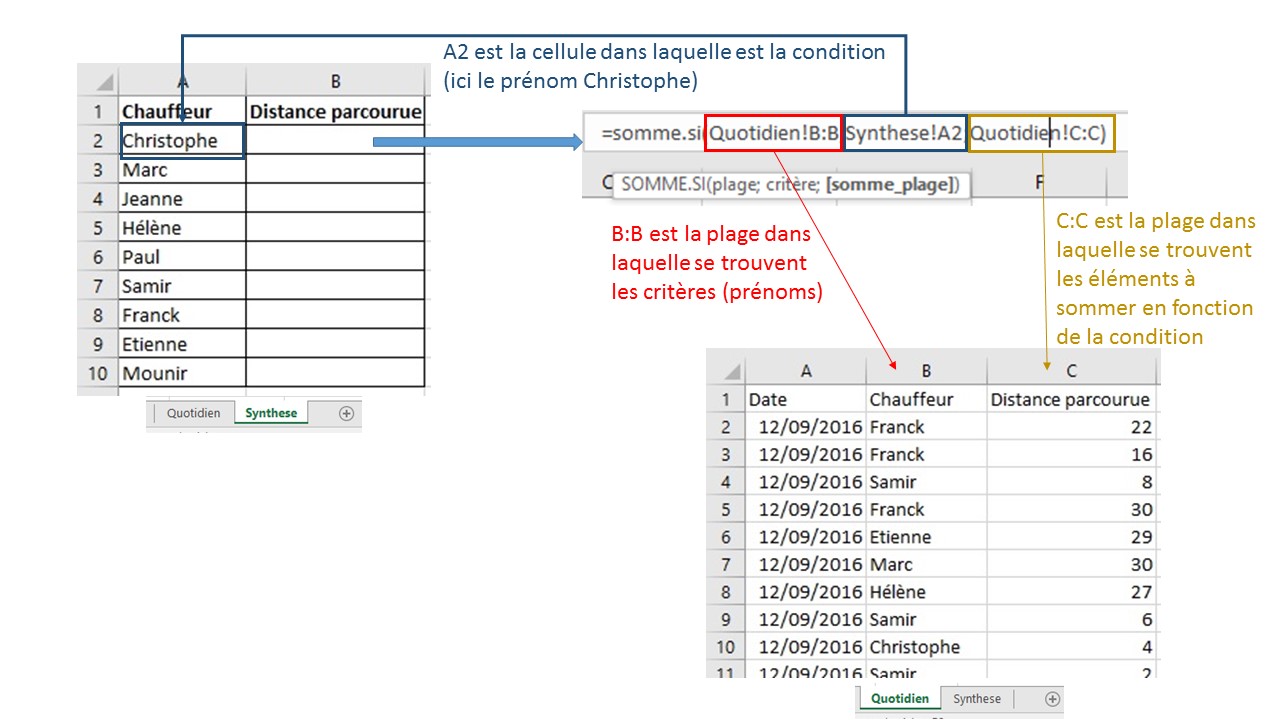Select column header C above Distance parcourue
Viewport: 1280px width, 720px height.
1070,371
